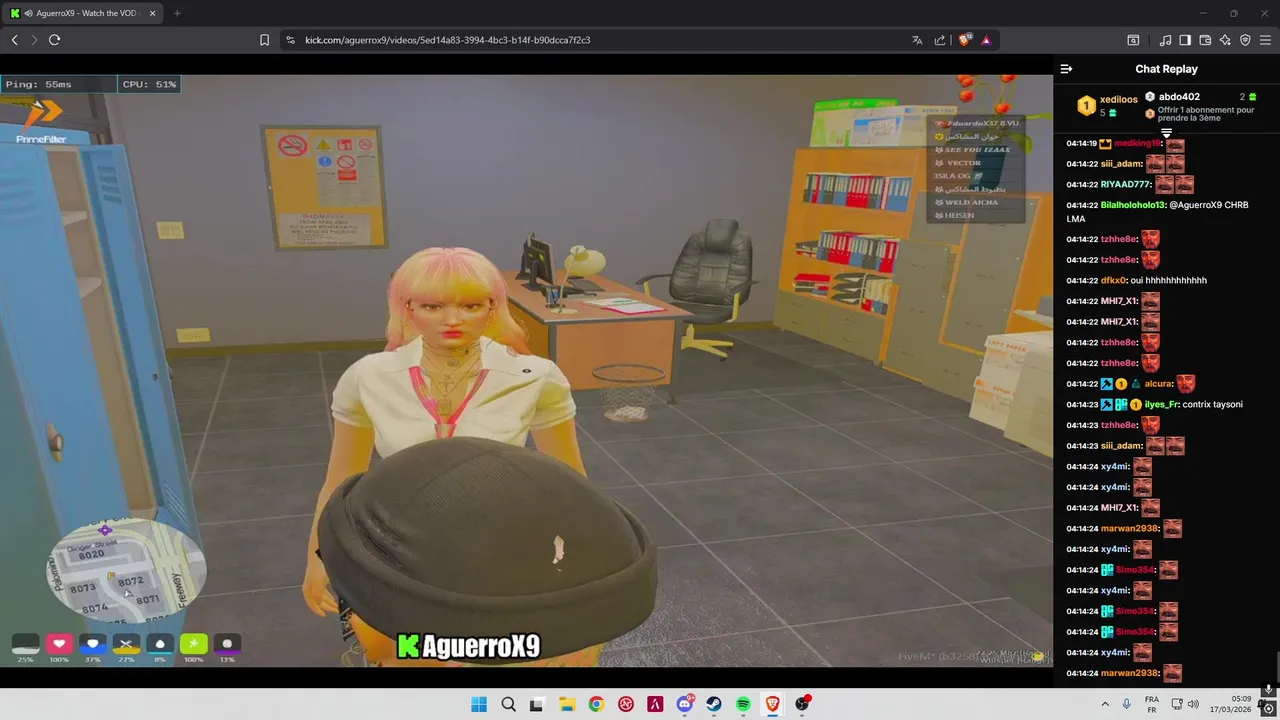This screenshot has height=720, width=1280.
Task: Click the 'contrix taysoni' chat message
Action: (1213, 405)
